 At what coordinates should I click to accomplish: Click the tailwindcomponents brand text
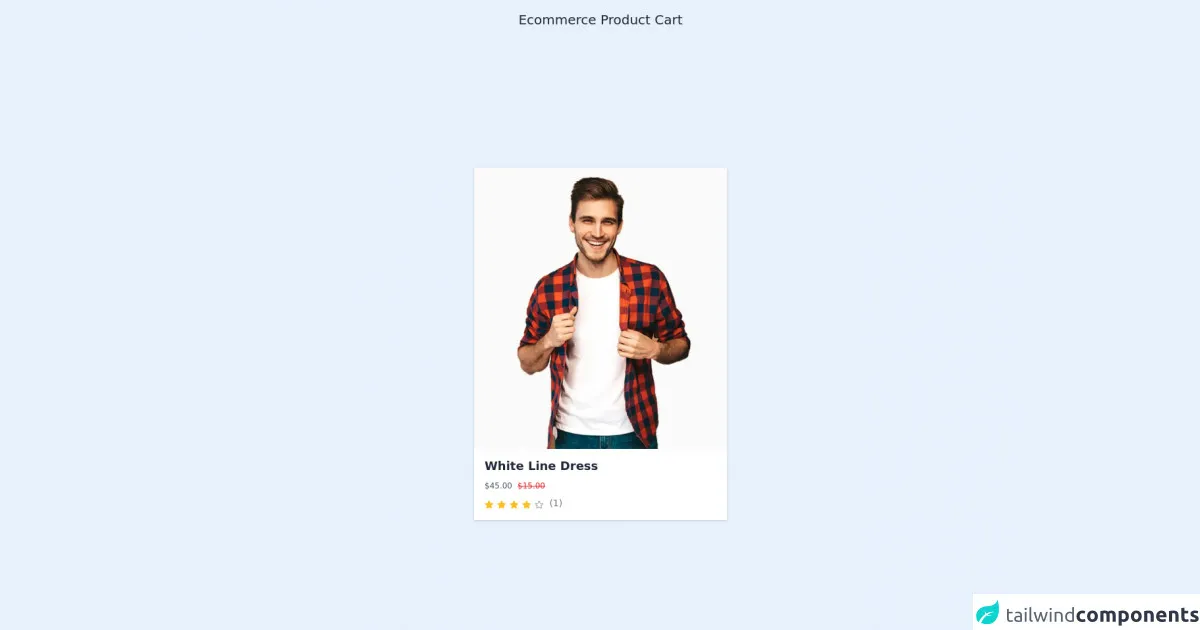(1102, 614)
